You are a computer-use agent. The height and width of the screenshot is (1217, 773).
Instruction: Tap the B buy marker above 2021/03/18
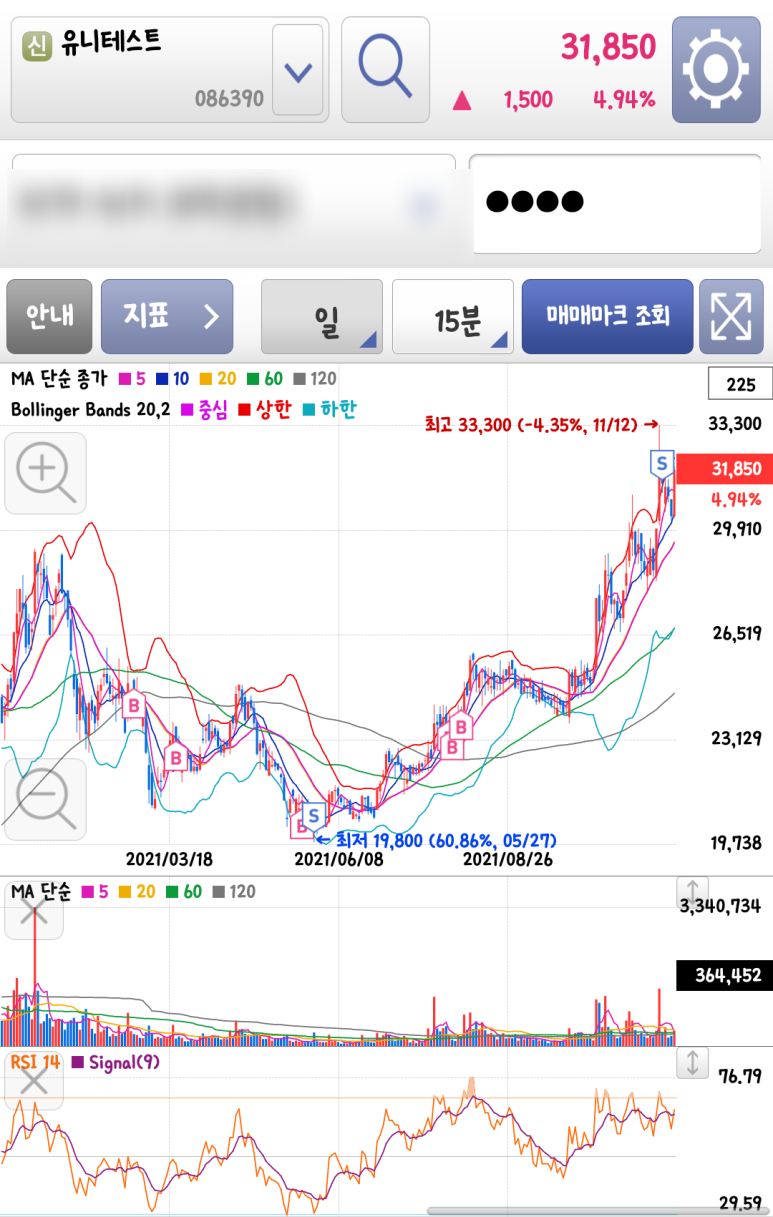176,758
